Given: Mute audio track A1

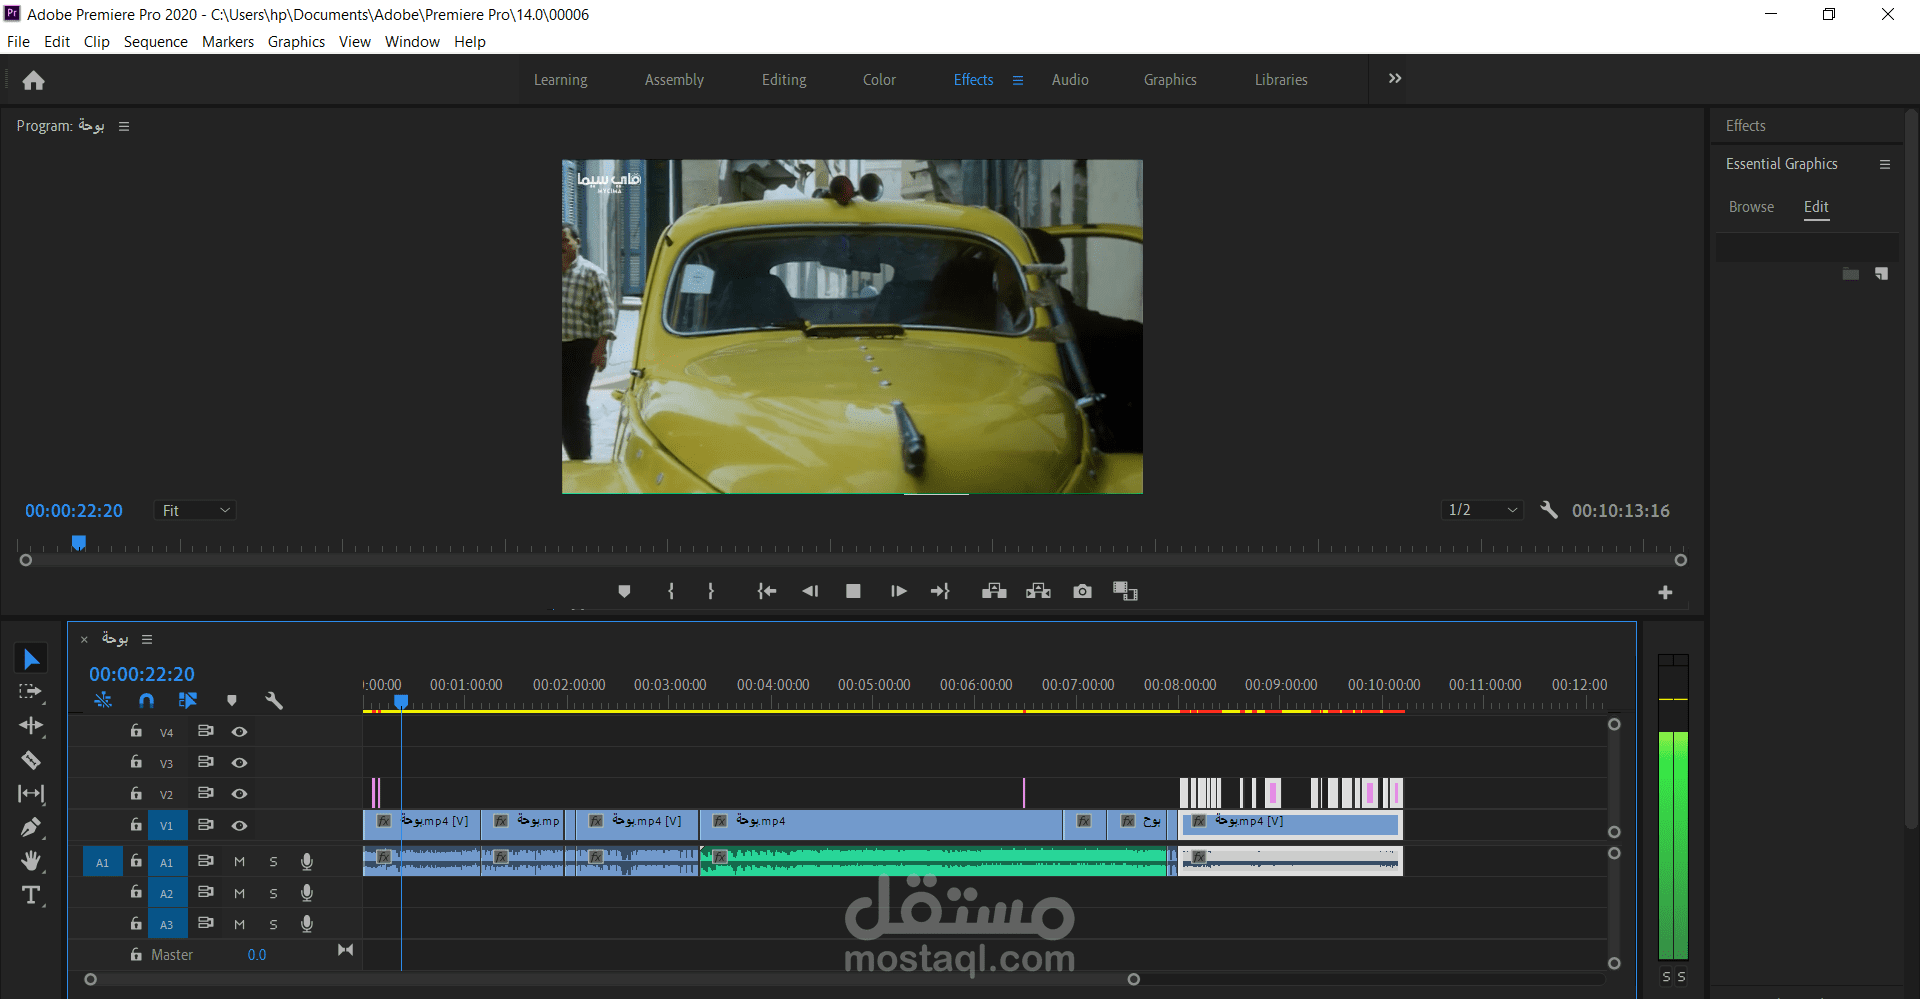Looking at the screenshot, I should coord(239,862).
